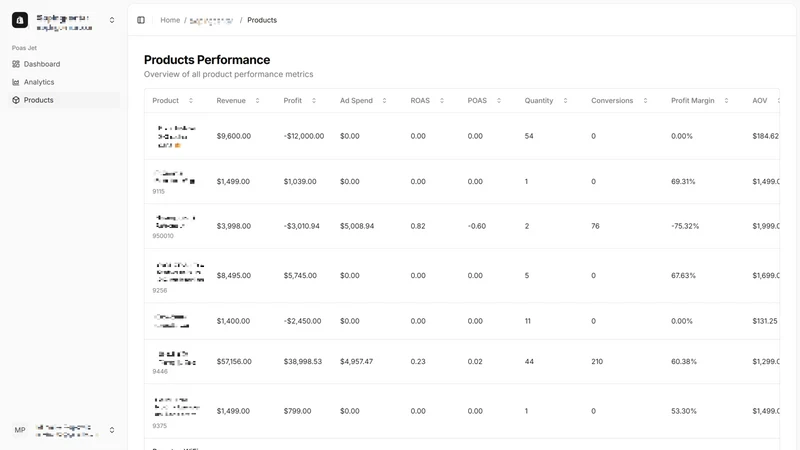The image size is (800, 450).
Task: Click the quantity 44 cell
Action: tap(529, 361)
